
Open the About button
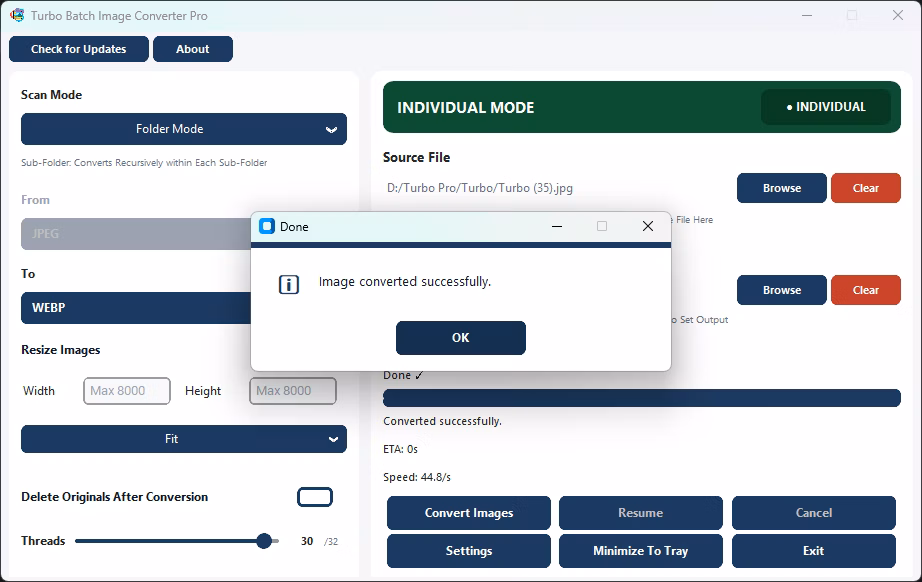(x=193, y=49)
